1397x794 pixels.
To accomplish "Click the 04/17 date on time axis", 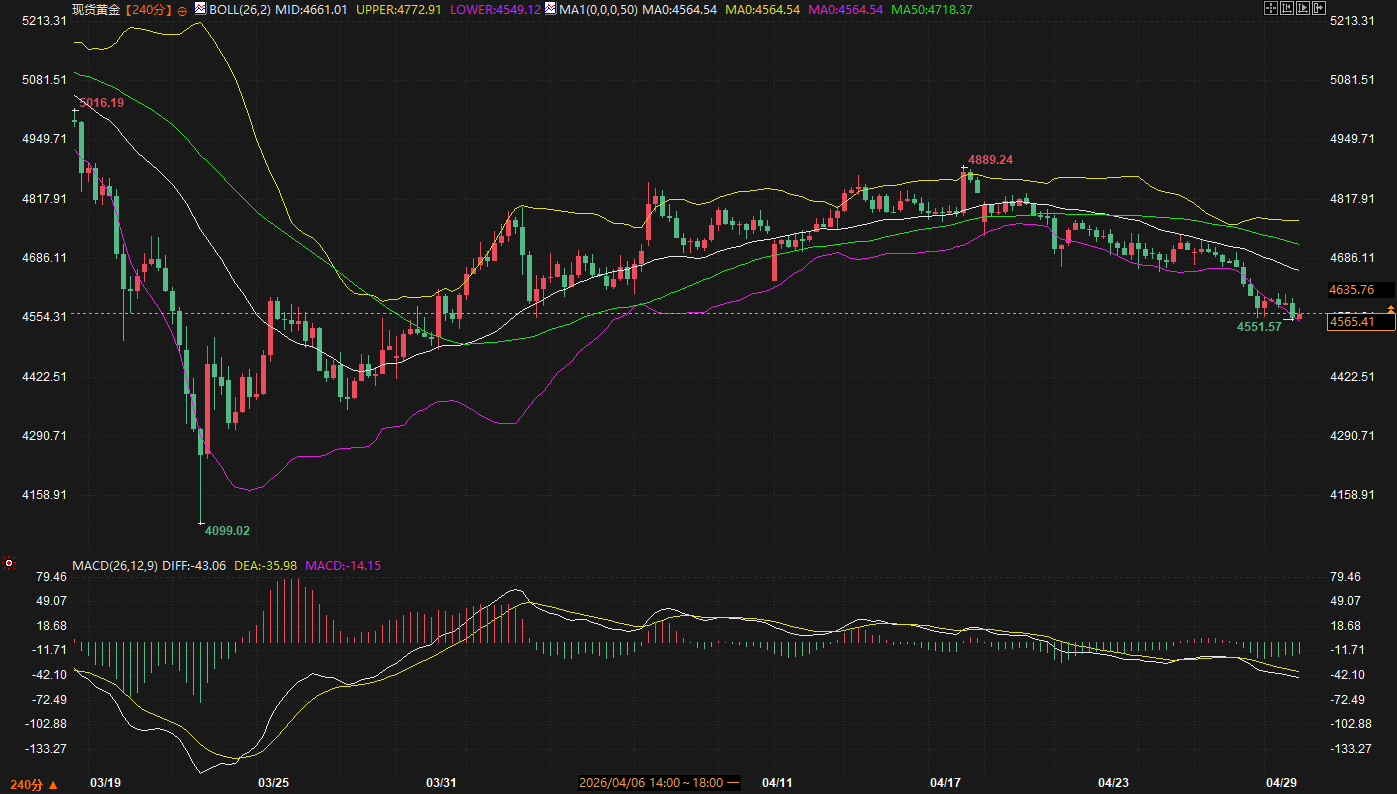I will coord(945,781).
